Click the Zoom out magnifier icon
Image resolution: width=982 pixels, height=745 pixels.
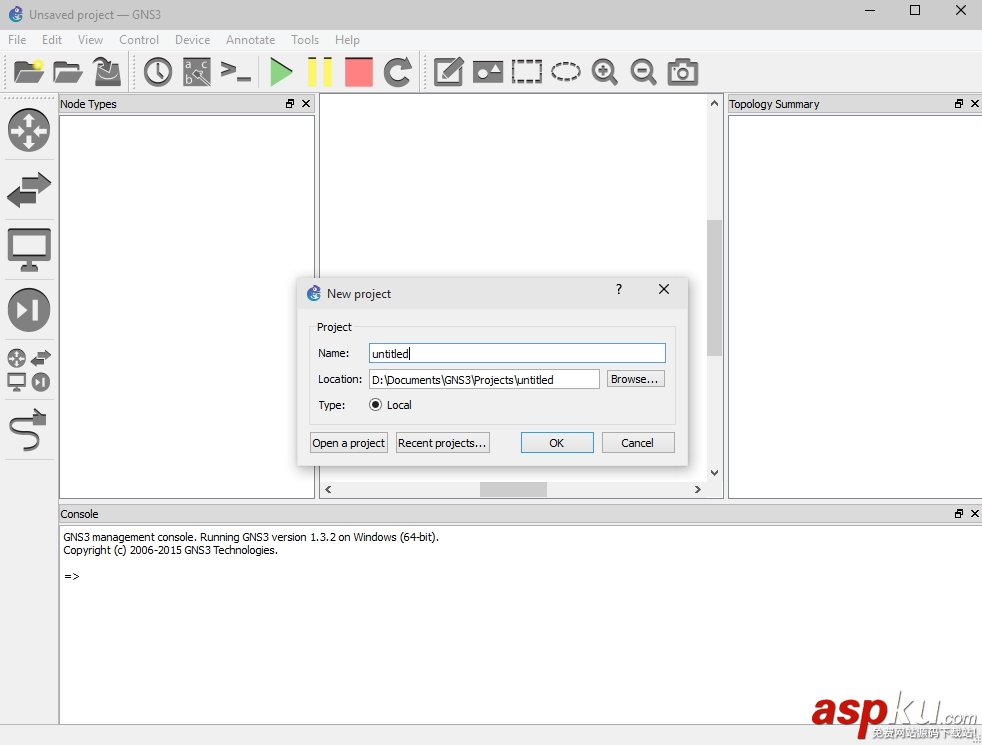644,71
